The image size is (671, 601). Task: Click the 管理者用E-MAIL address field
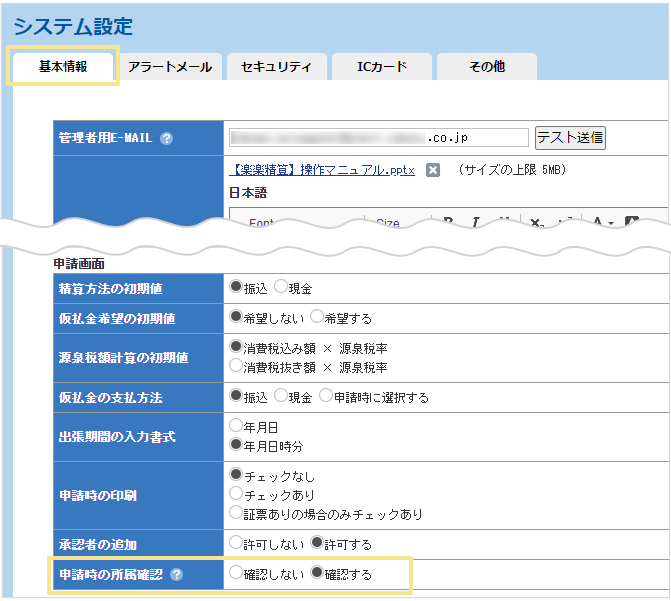coord(378,137)
